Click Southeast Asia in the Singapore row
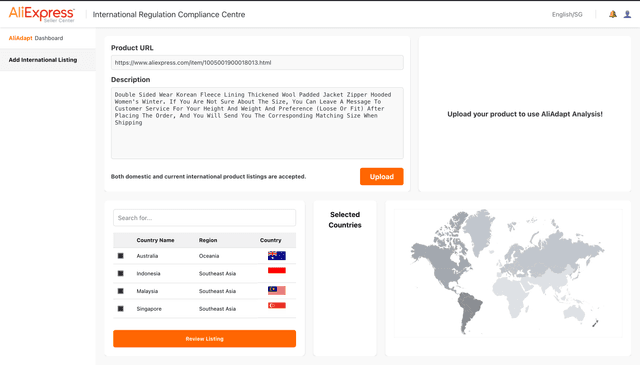 point(218,309)
